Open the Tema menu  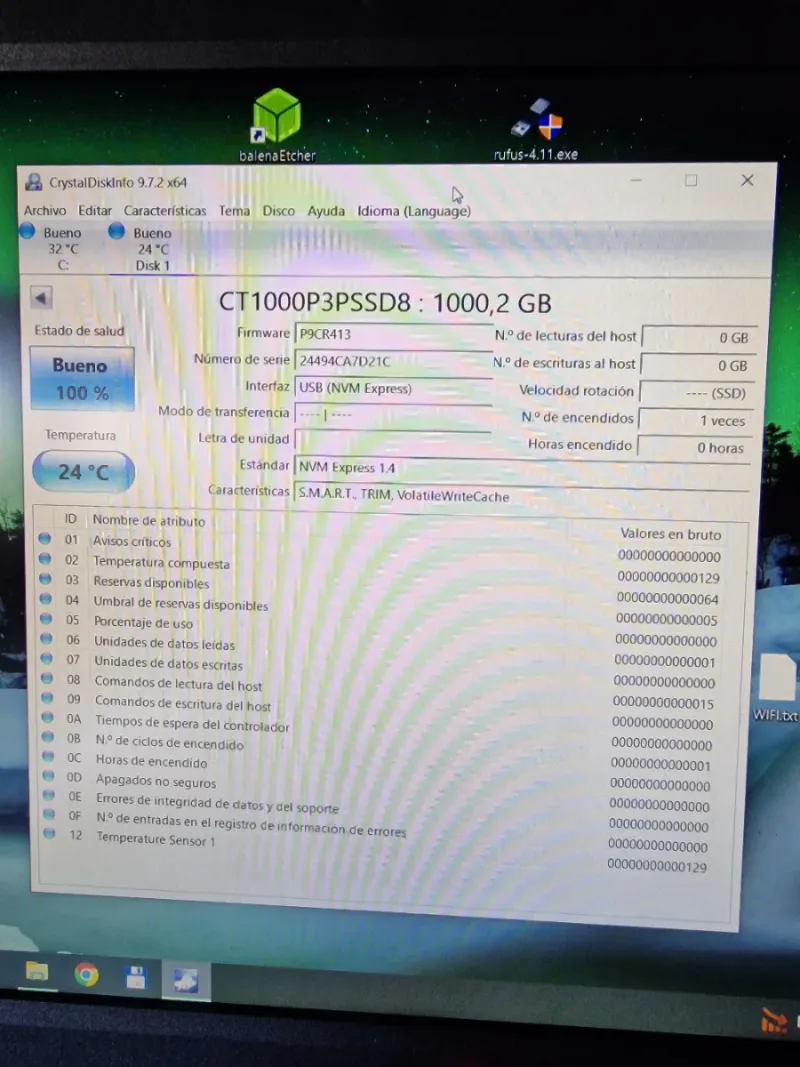(234, 211)
